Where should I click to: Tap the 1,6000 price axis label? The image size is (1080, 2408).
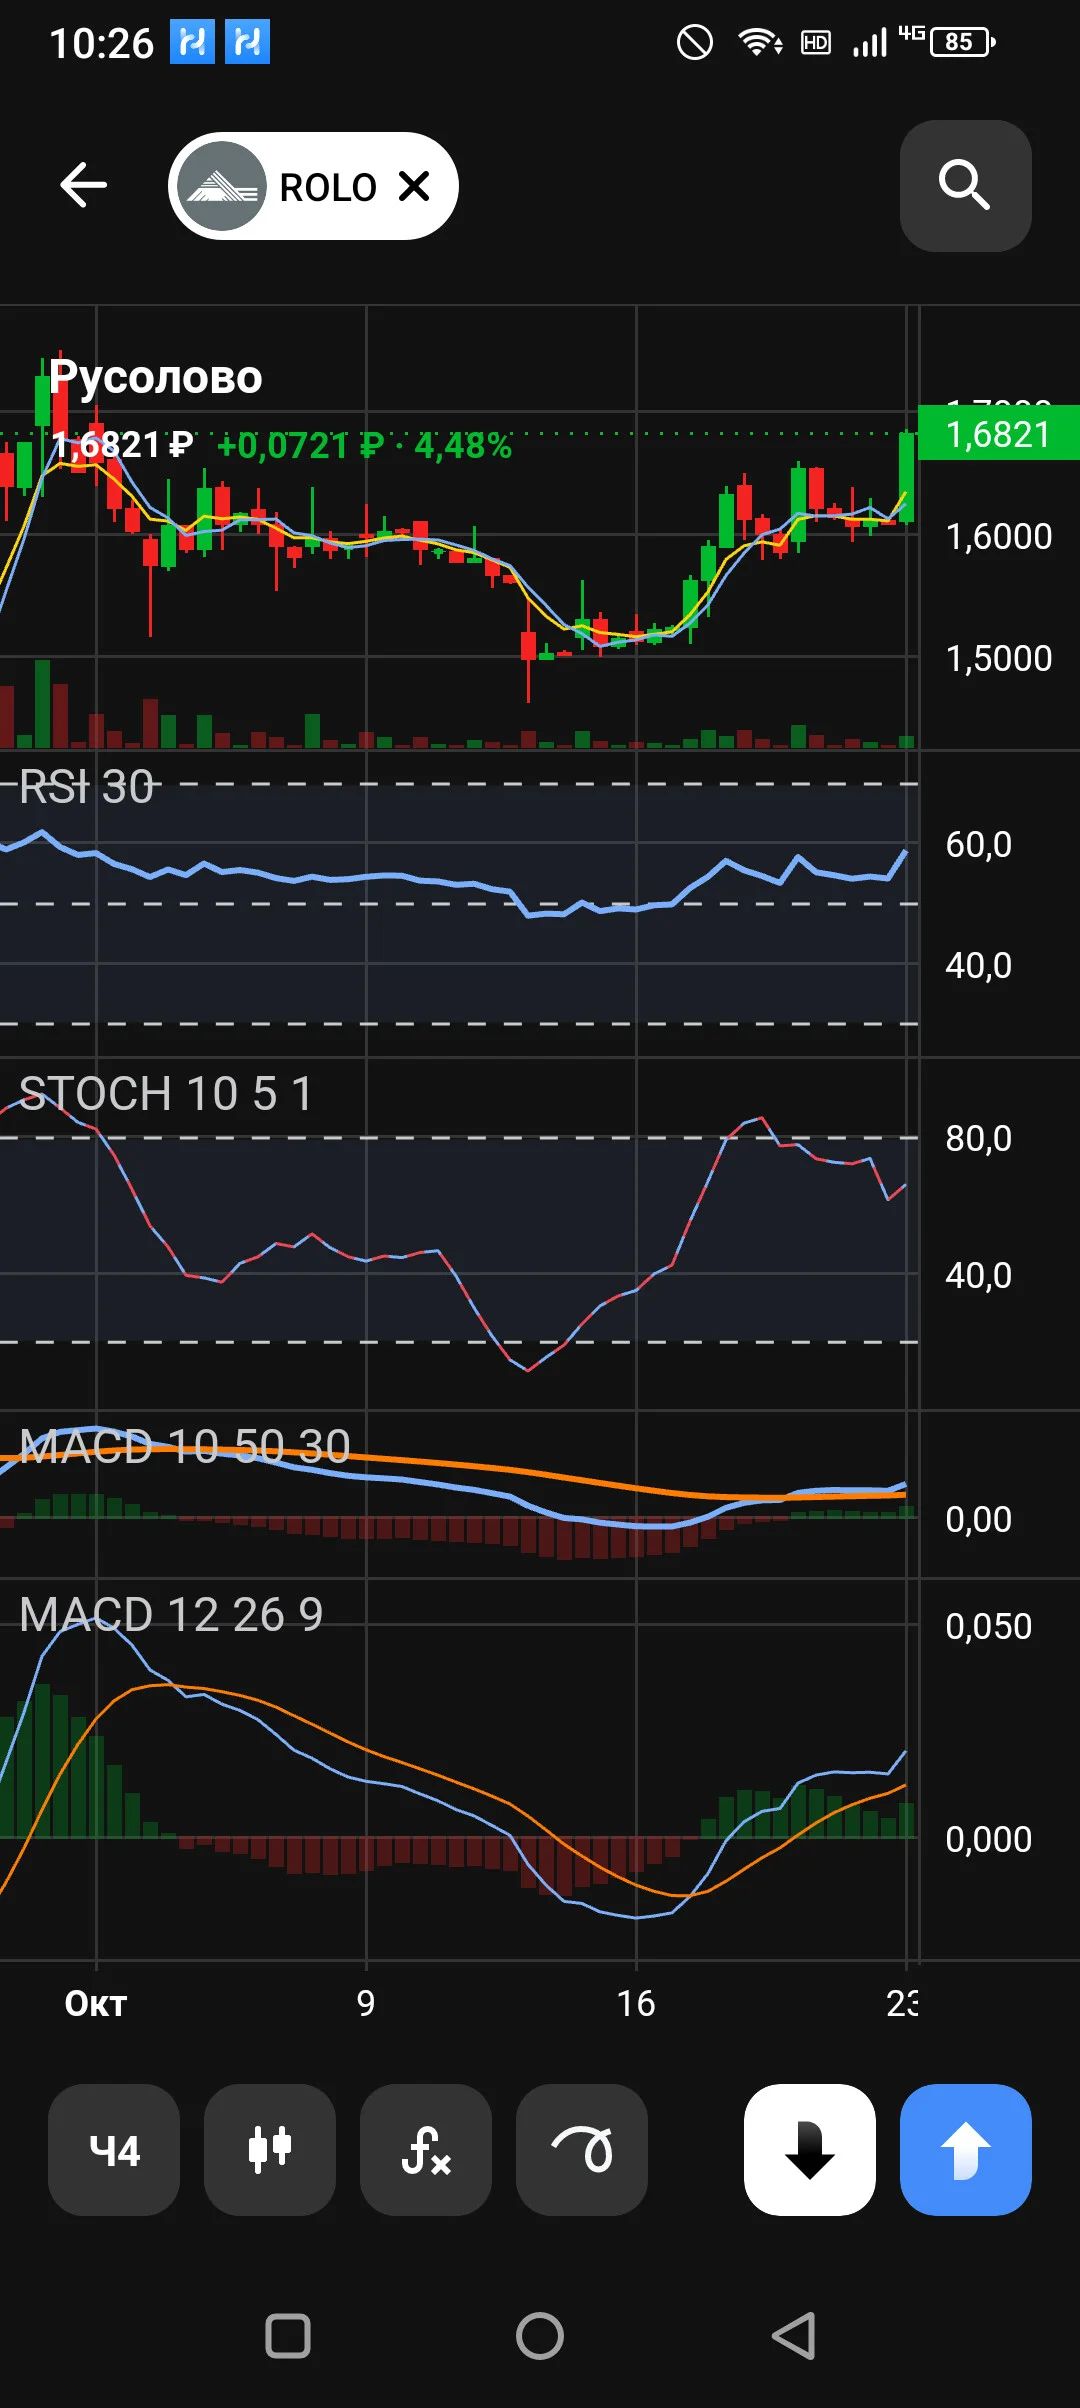(x=999, y=537)
